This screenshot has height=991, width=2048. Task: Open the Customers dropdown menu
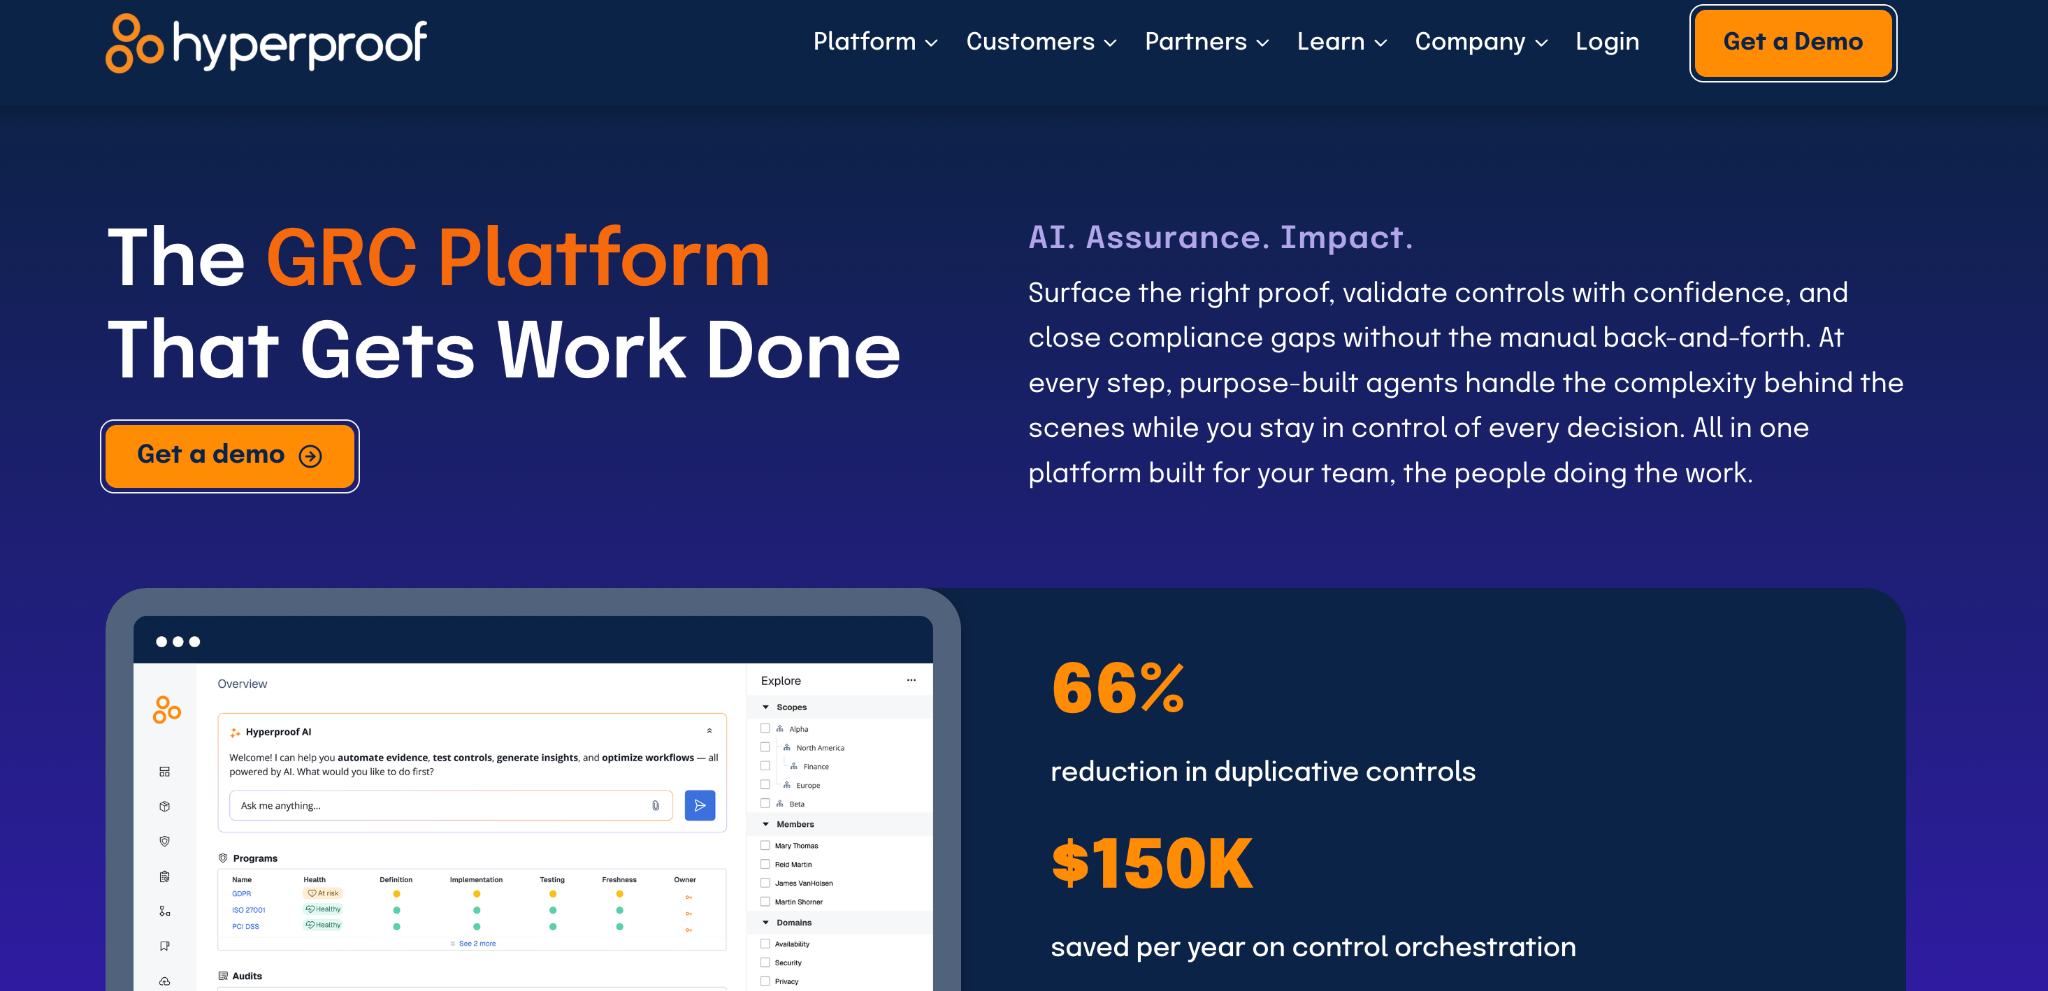1041,42
